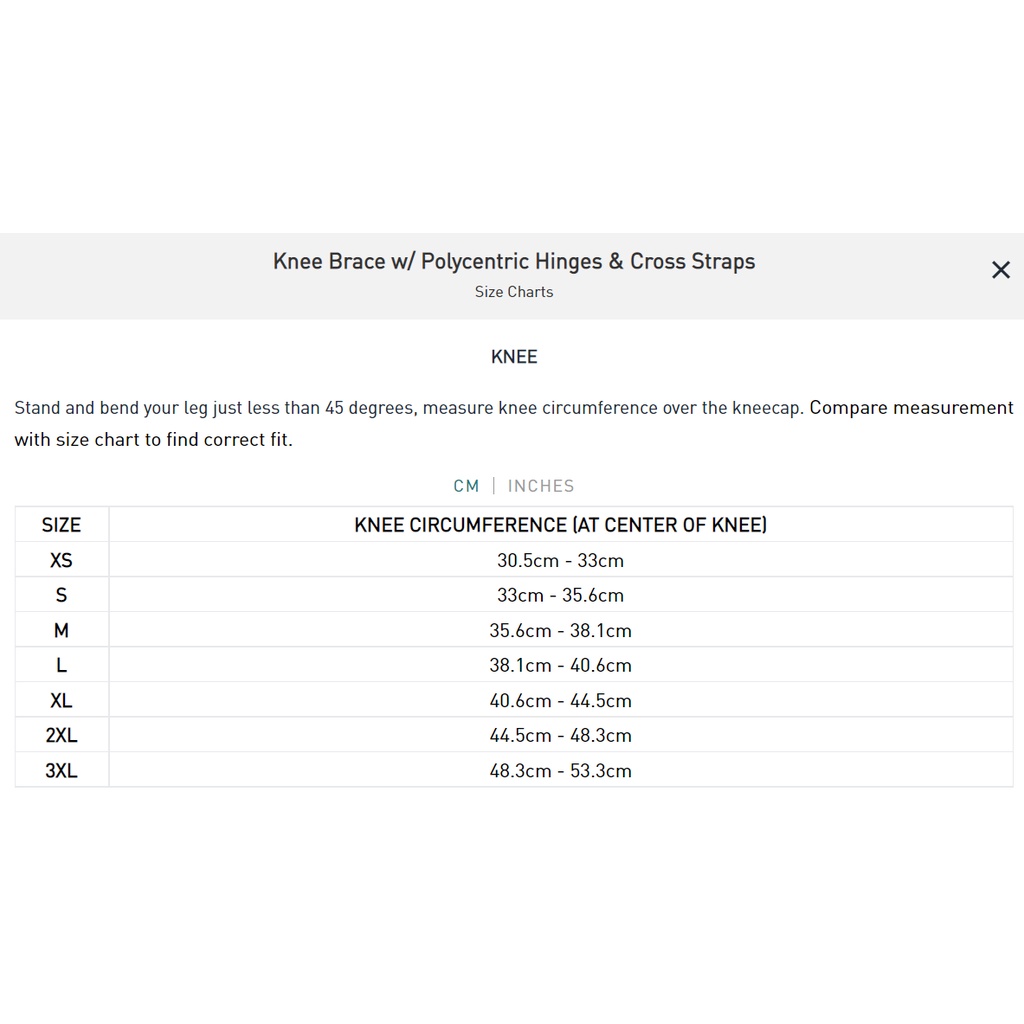Switch units to CM
1024x1024 pixels.
coord(466,486)
